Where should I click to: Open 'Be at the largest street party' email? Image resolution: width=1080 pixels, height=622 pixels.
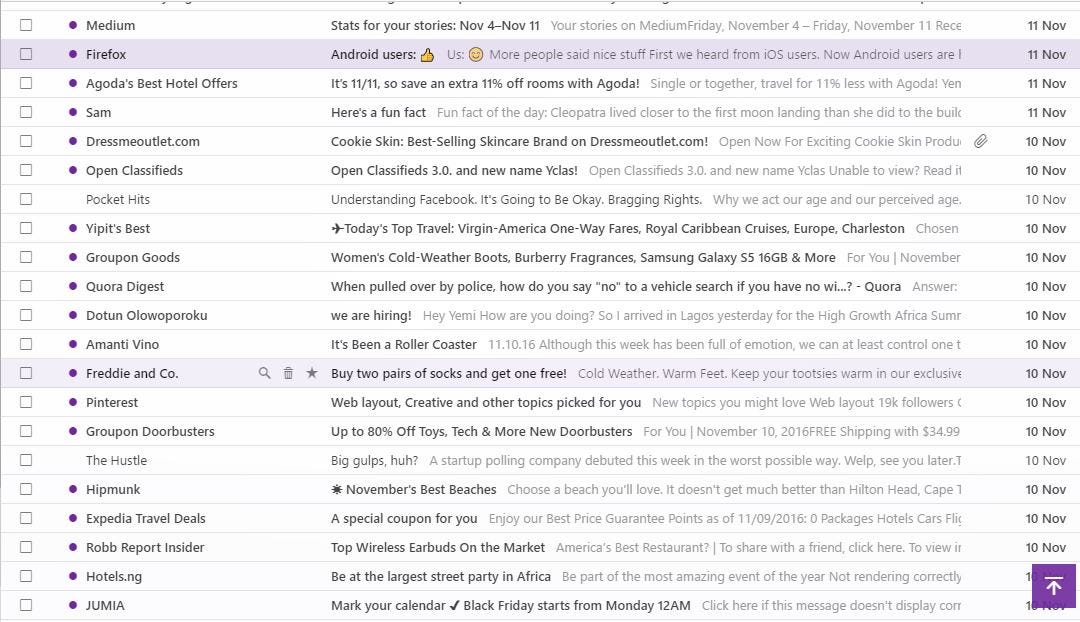pos(441,577)
